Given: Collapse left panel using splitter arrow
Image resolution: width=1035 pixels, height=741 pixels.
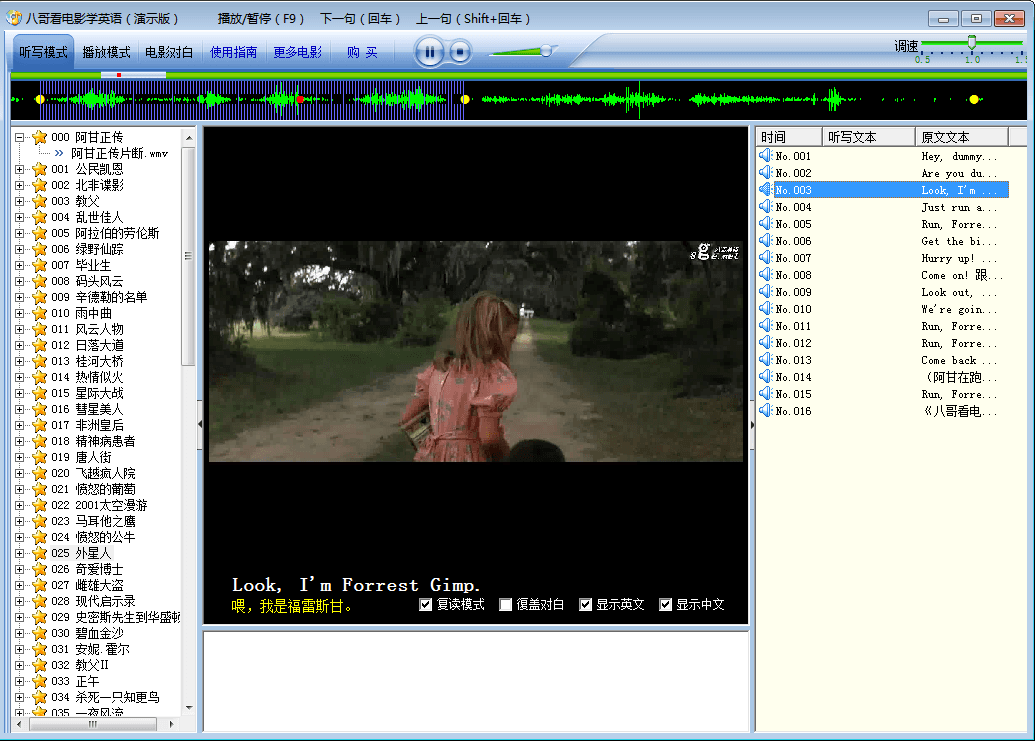Looking at the screenshot, I should click(200, 424).
